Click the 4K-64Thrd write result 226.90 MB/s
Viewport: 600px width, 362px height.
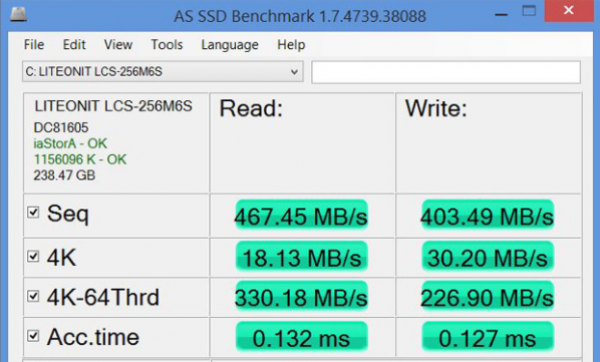point(488,297)
